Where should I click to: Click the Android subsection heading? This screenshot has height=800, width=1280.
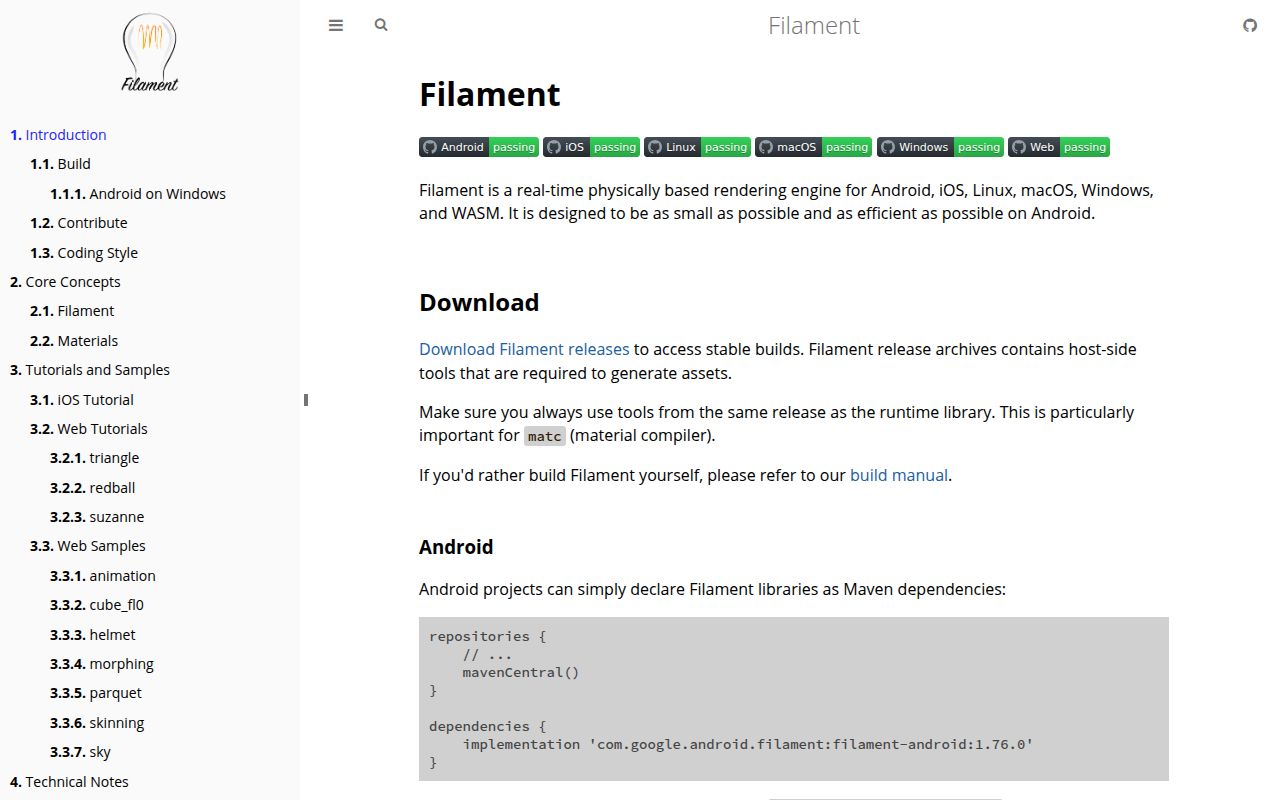pos(456,547)
